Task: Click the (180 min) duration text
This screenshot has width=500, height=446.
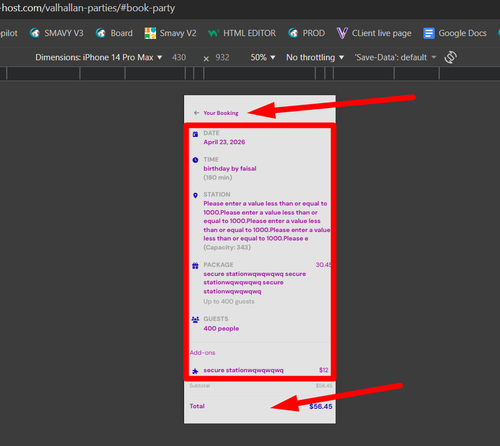Action: 218,177
